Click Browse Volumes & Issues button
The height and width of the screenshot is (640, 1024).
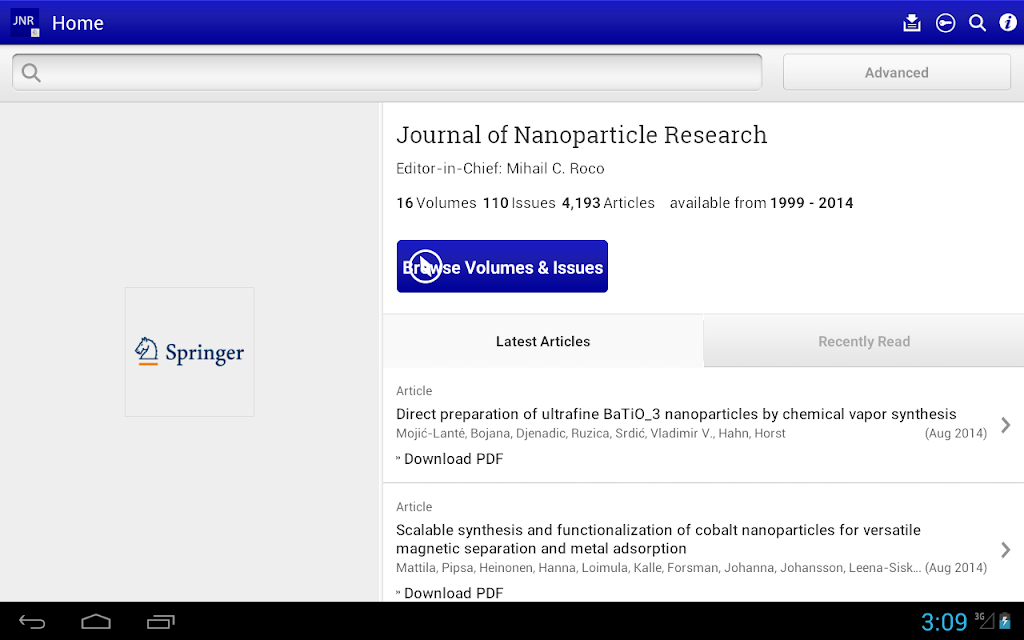click(502, 266)
